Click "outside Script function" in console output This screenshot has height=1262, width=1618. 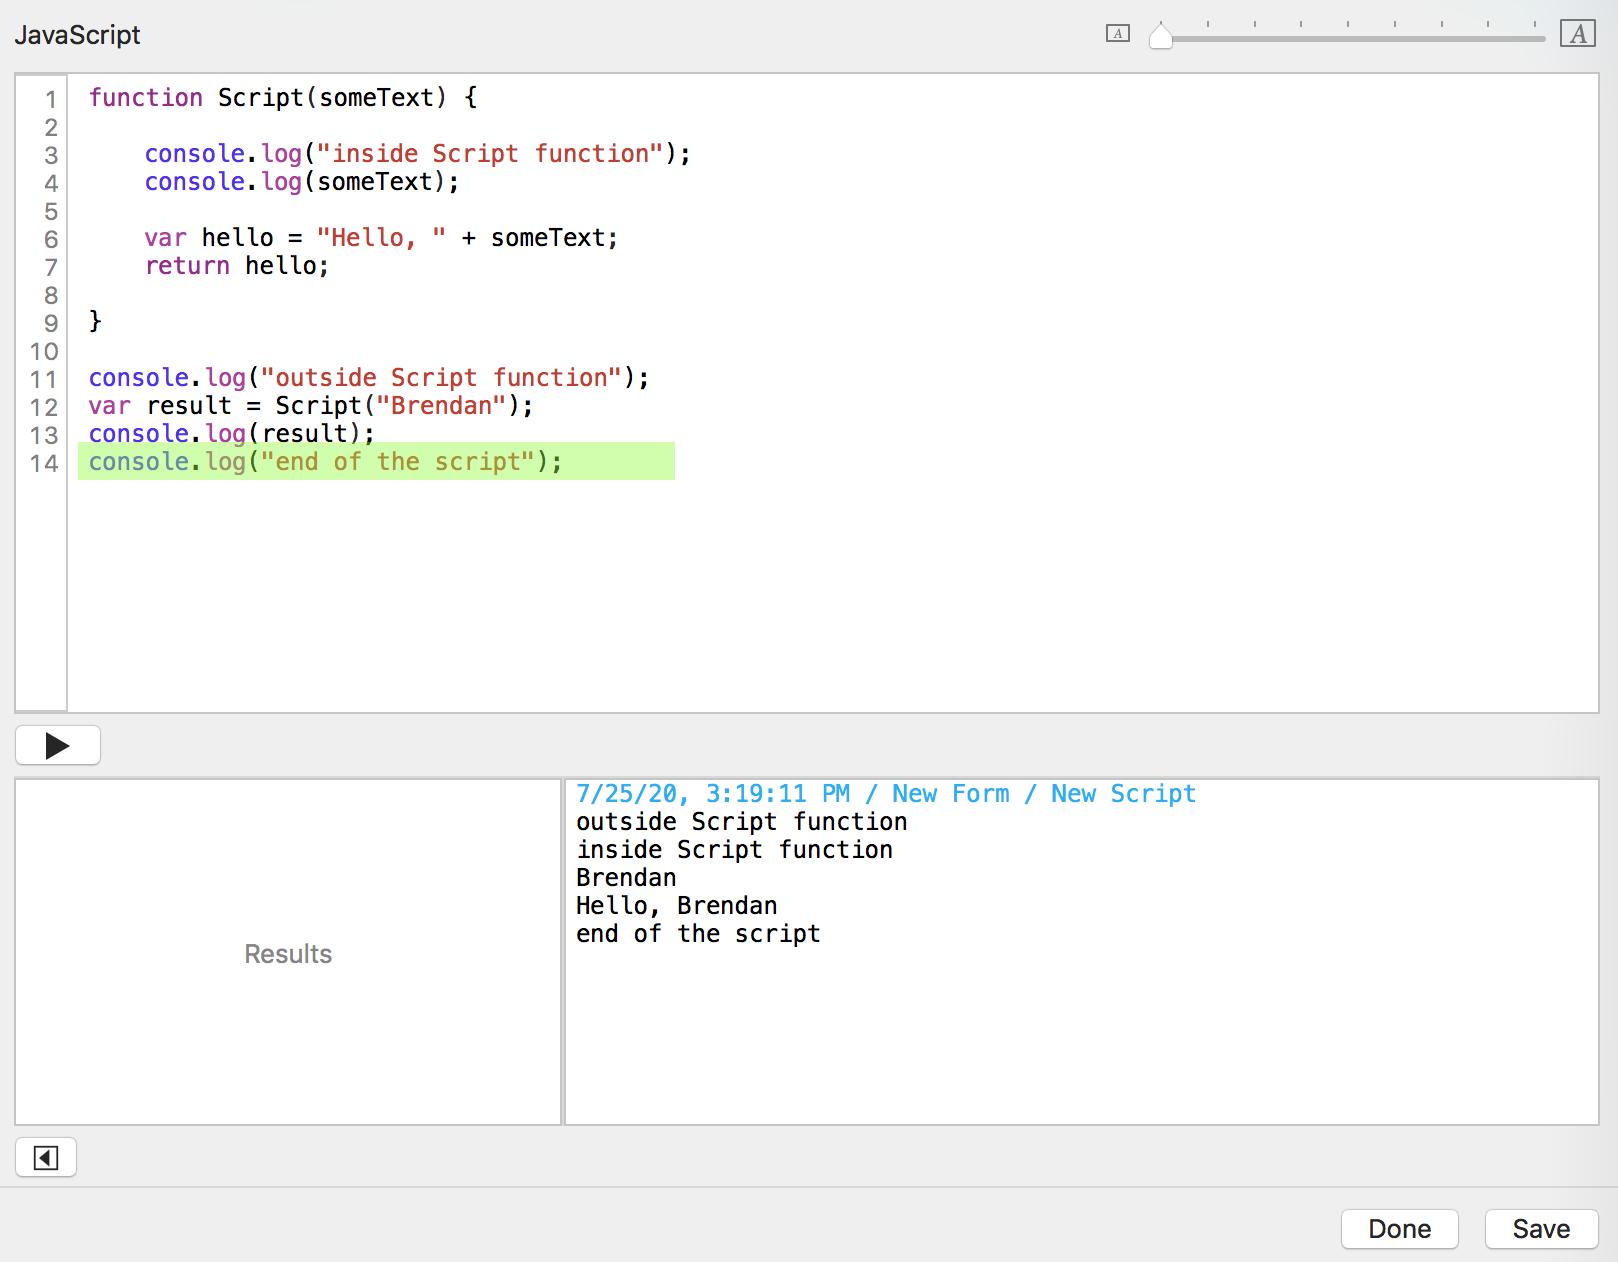[741, 822]
